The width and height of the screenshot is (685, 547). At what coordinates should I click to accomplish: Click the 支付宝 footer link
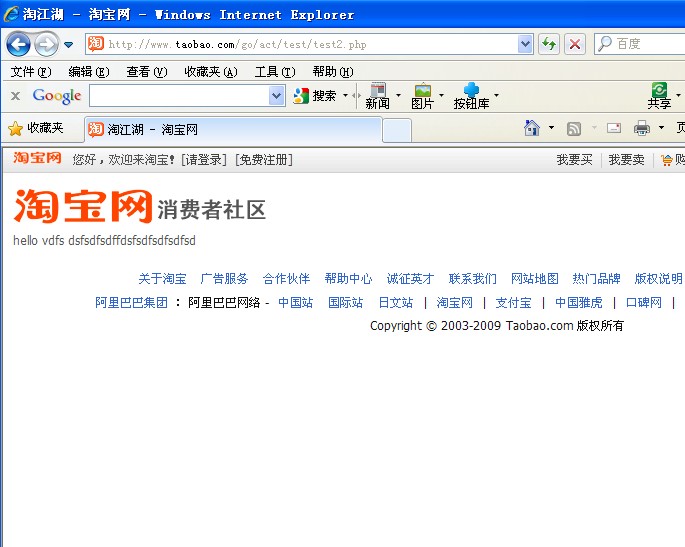pos(513,302)
